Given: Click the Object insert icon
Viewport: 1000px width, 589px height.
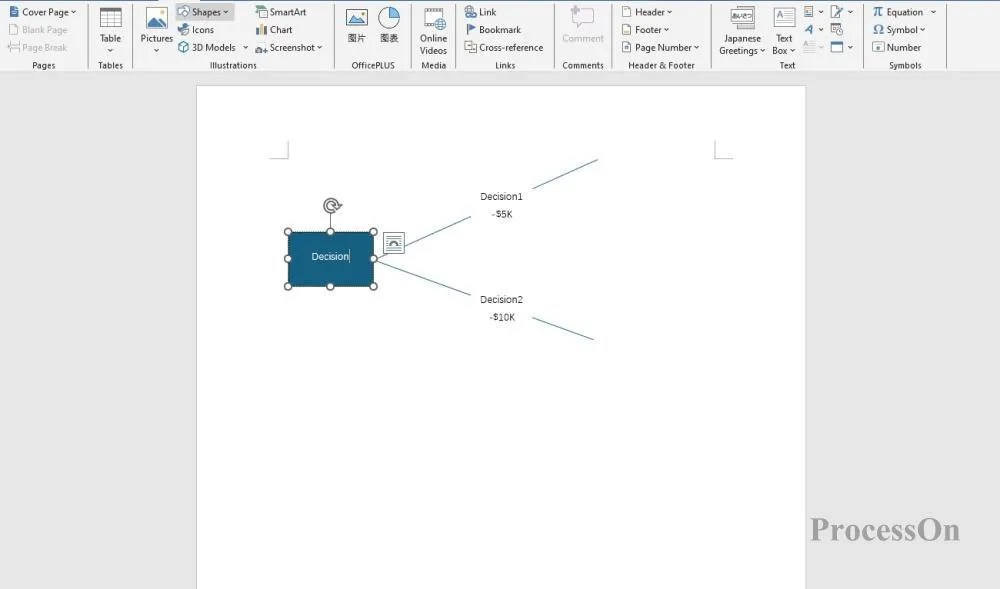Looking at the screenshot, I should coord(837,47).
